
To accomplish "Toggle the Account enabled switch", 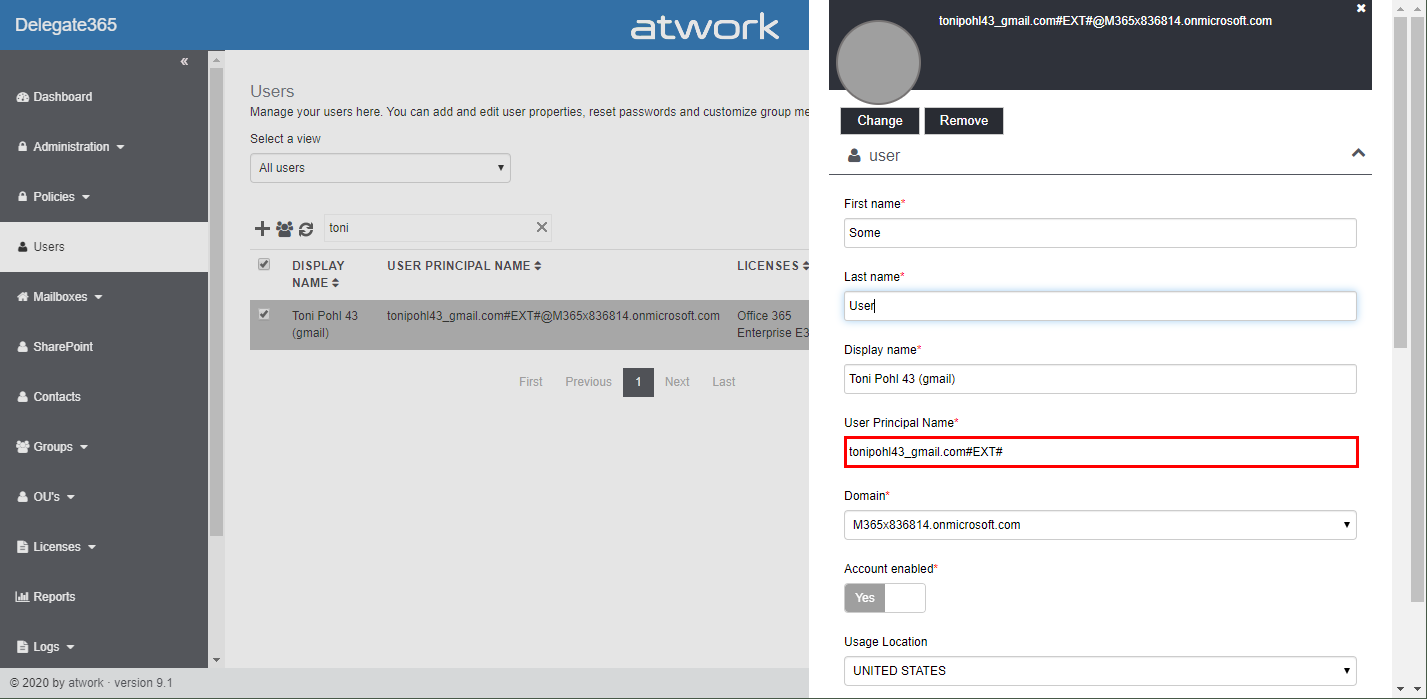I will (885, 598).
